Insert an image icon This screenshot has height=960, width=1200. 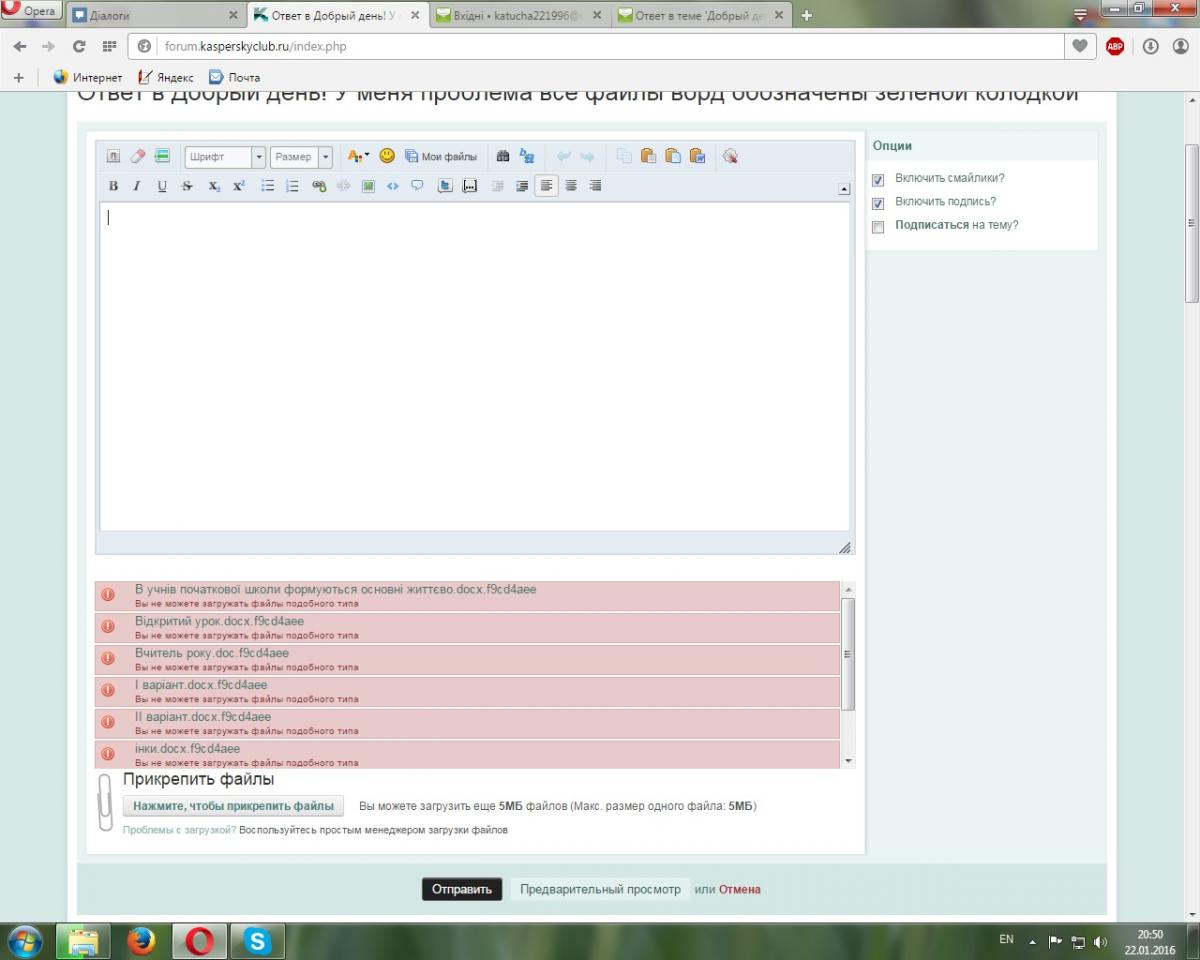click(368, 186)
